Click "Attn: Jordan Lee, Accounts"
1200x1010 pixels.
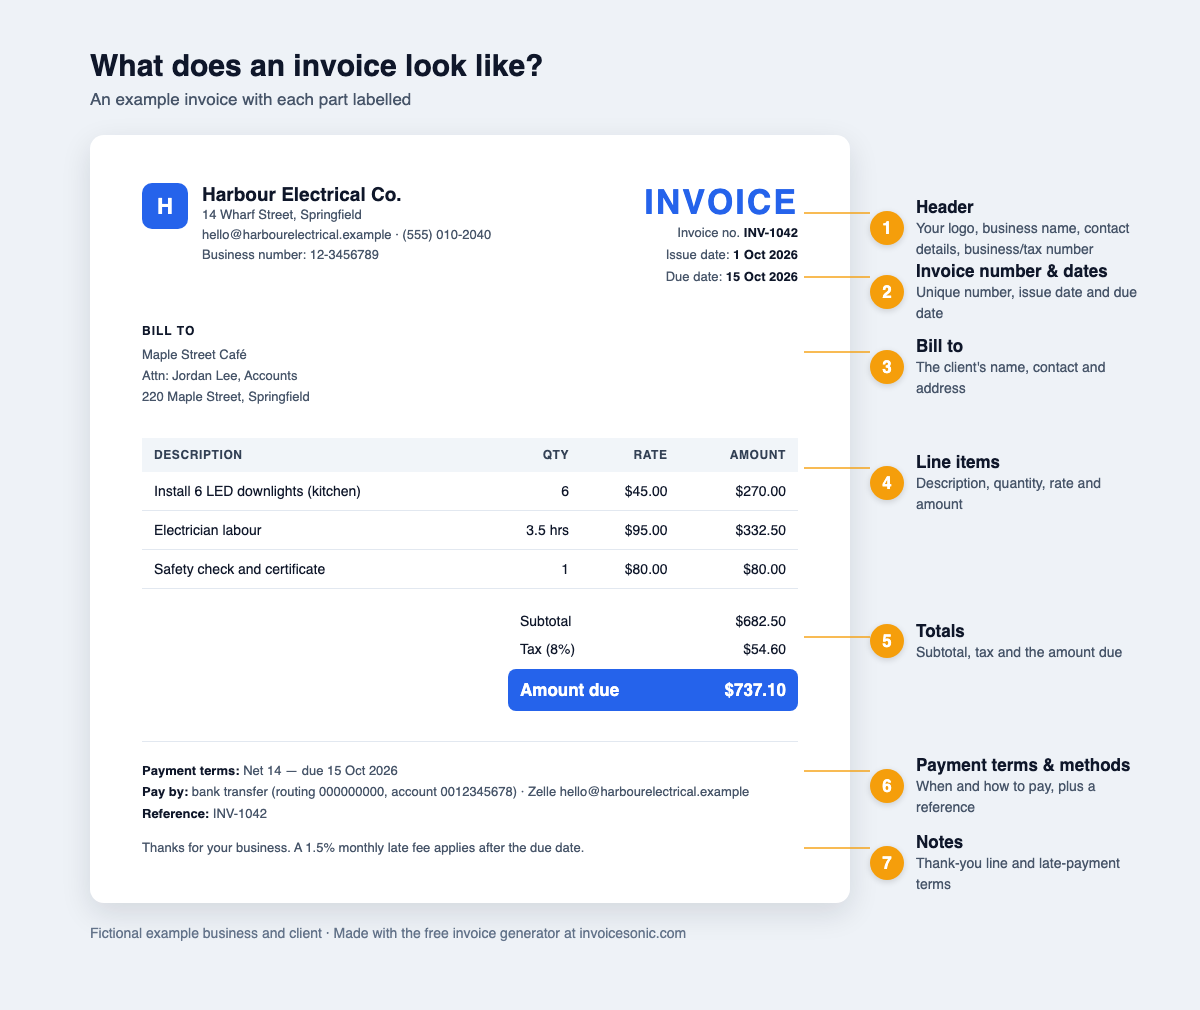219,376
